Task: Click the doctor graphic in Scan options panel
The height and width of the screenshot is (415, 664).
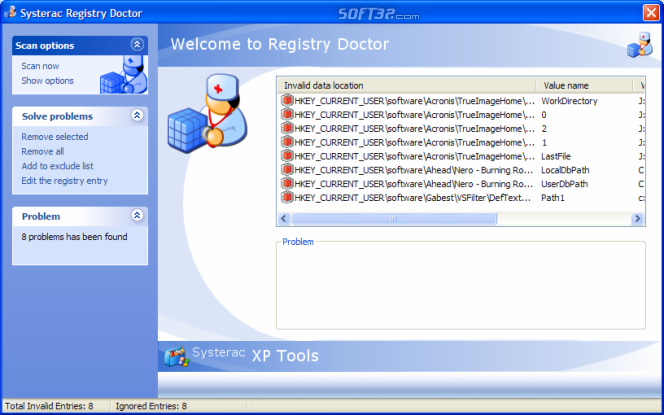Action: (x=124, y=75)
